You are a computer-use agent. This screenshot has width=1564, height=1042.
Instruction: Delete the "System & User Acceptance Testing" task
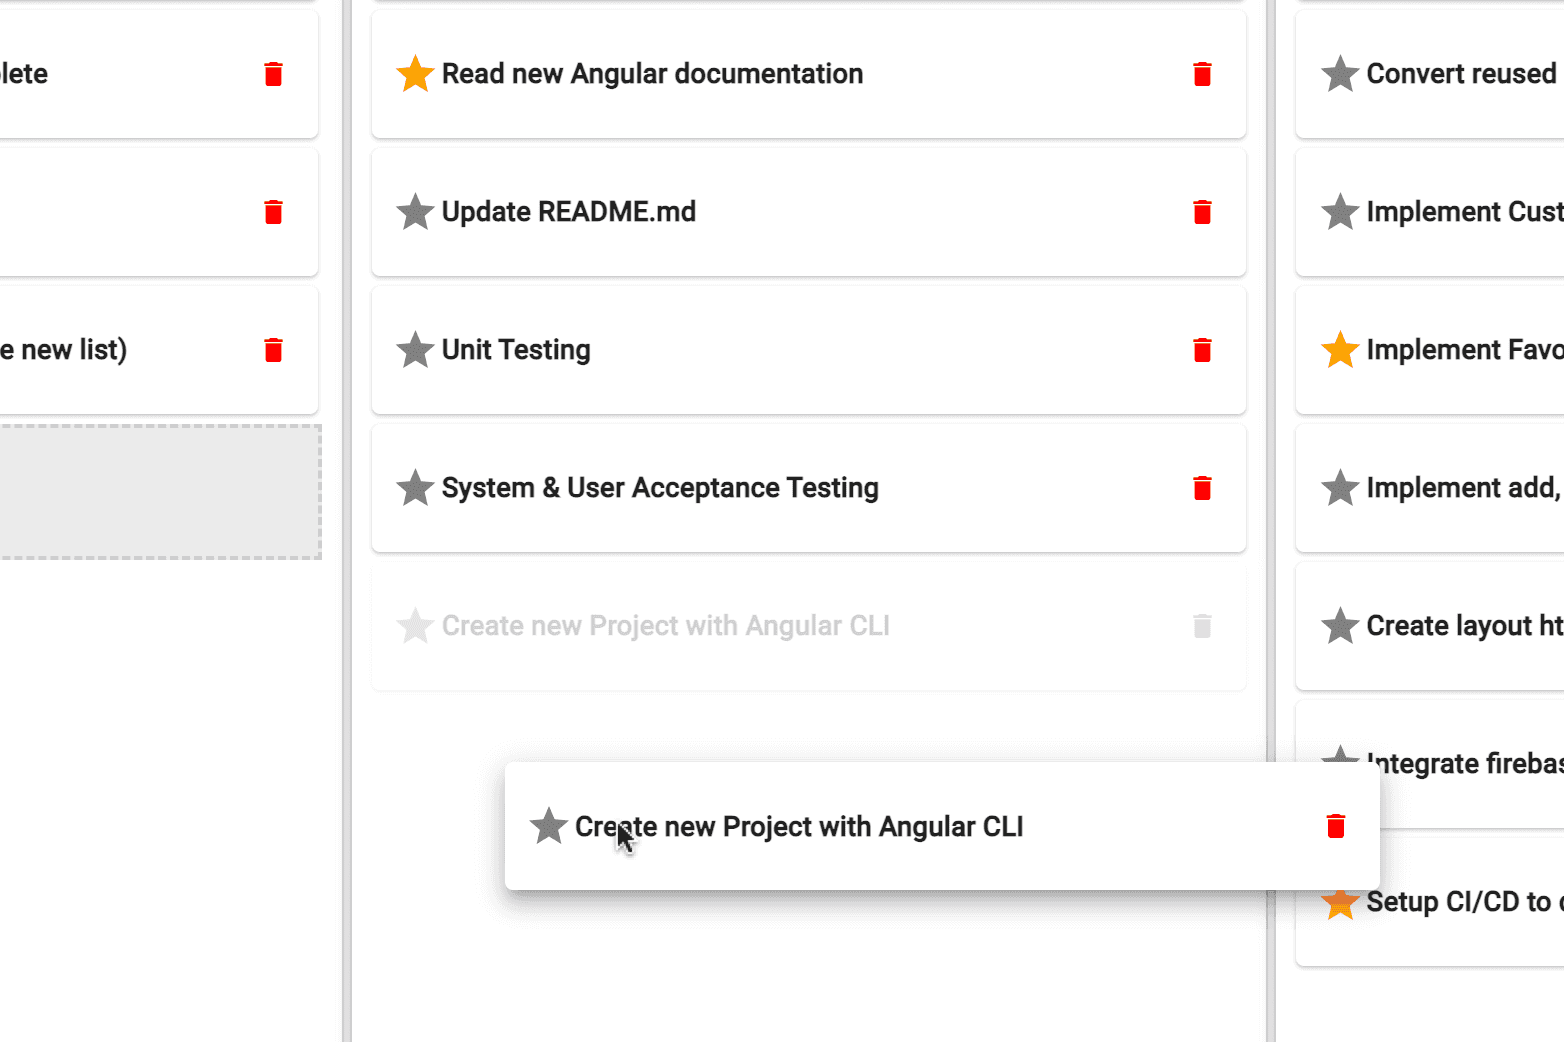pyautogui.click(x=1202, y=488)
